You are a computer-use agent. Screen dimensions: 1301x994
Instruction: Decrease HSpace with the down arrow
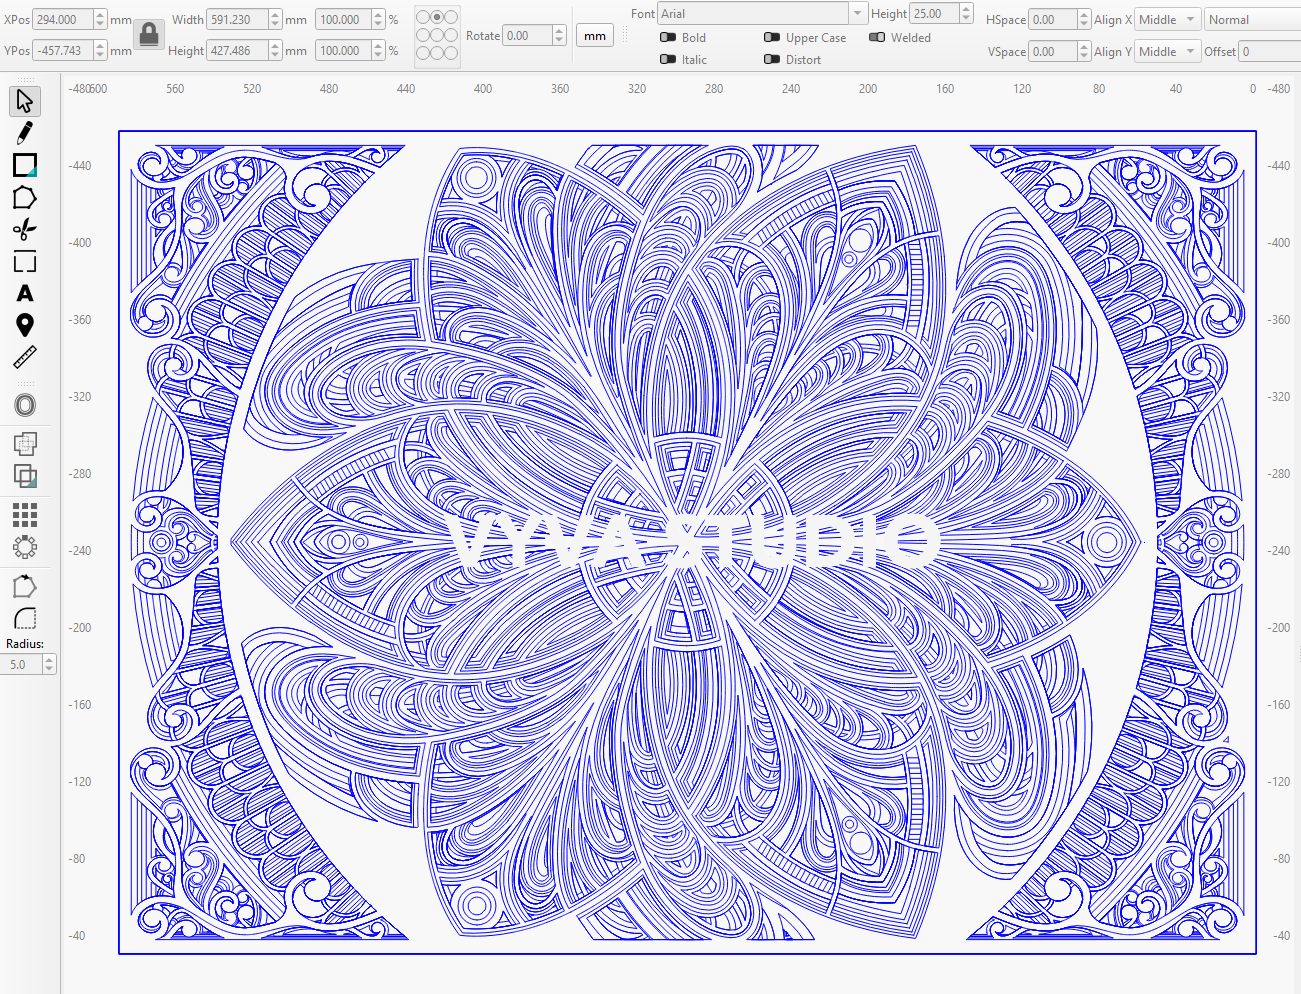click(x=1084, y=24)
